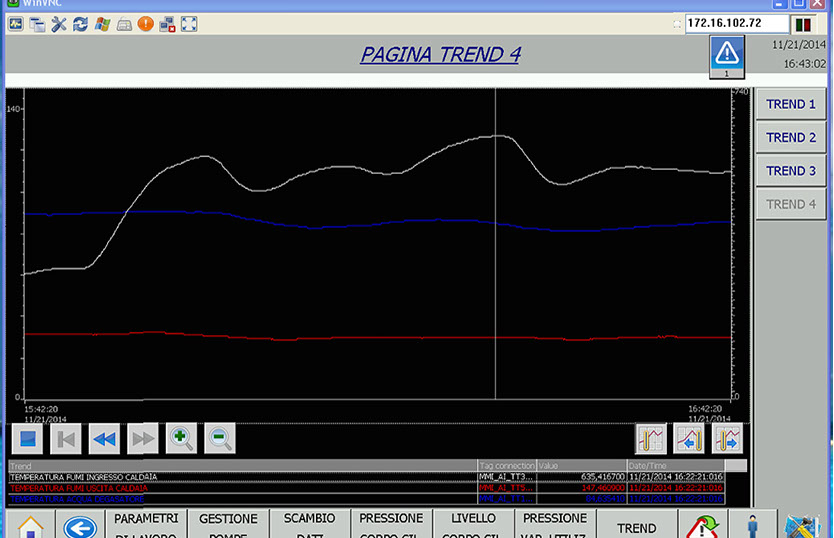
Task: Click the blue back arrow icon
Action: [x=78, y=526]
